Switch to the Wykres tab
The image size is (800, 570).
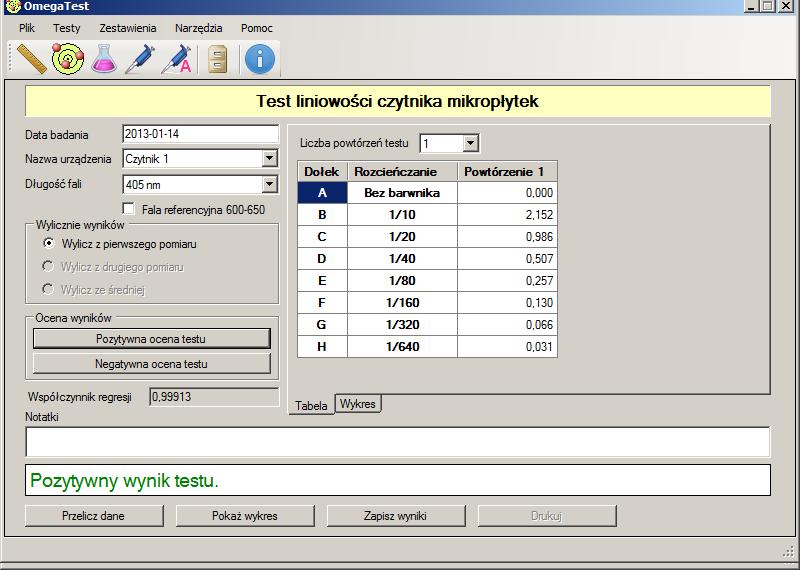(358, 403)
